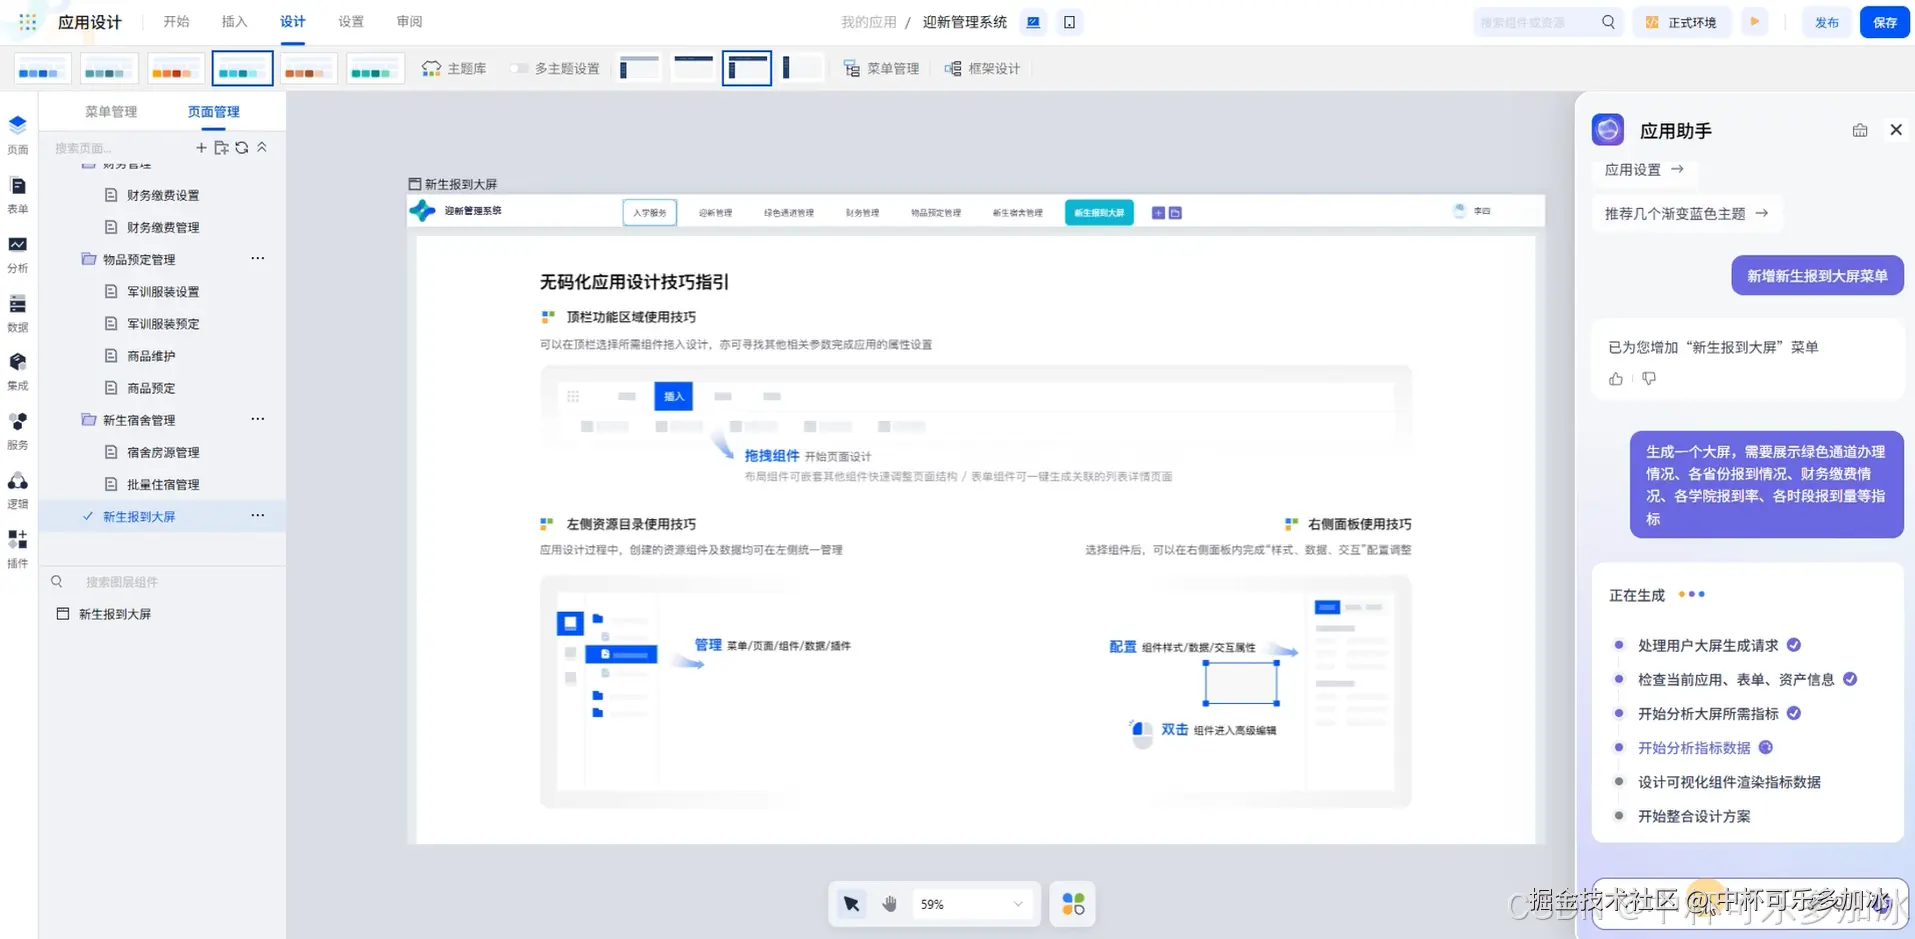The image size is (1915, 939).
Task: Give thumbs down on the assistant response
Action: pos(1648,379)
